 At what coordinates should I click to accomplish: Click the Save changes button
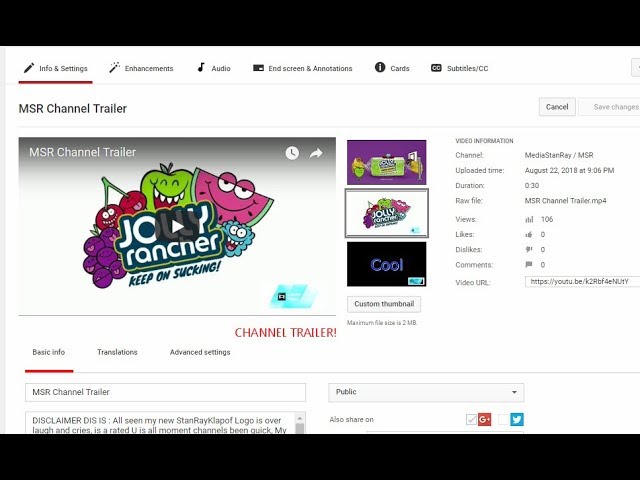[x=610, y=107]
